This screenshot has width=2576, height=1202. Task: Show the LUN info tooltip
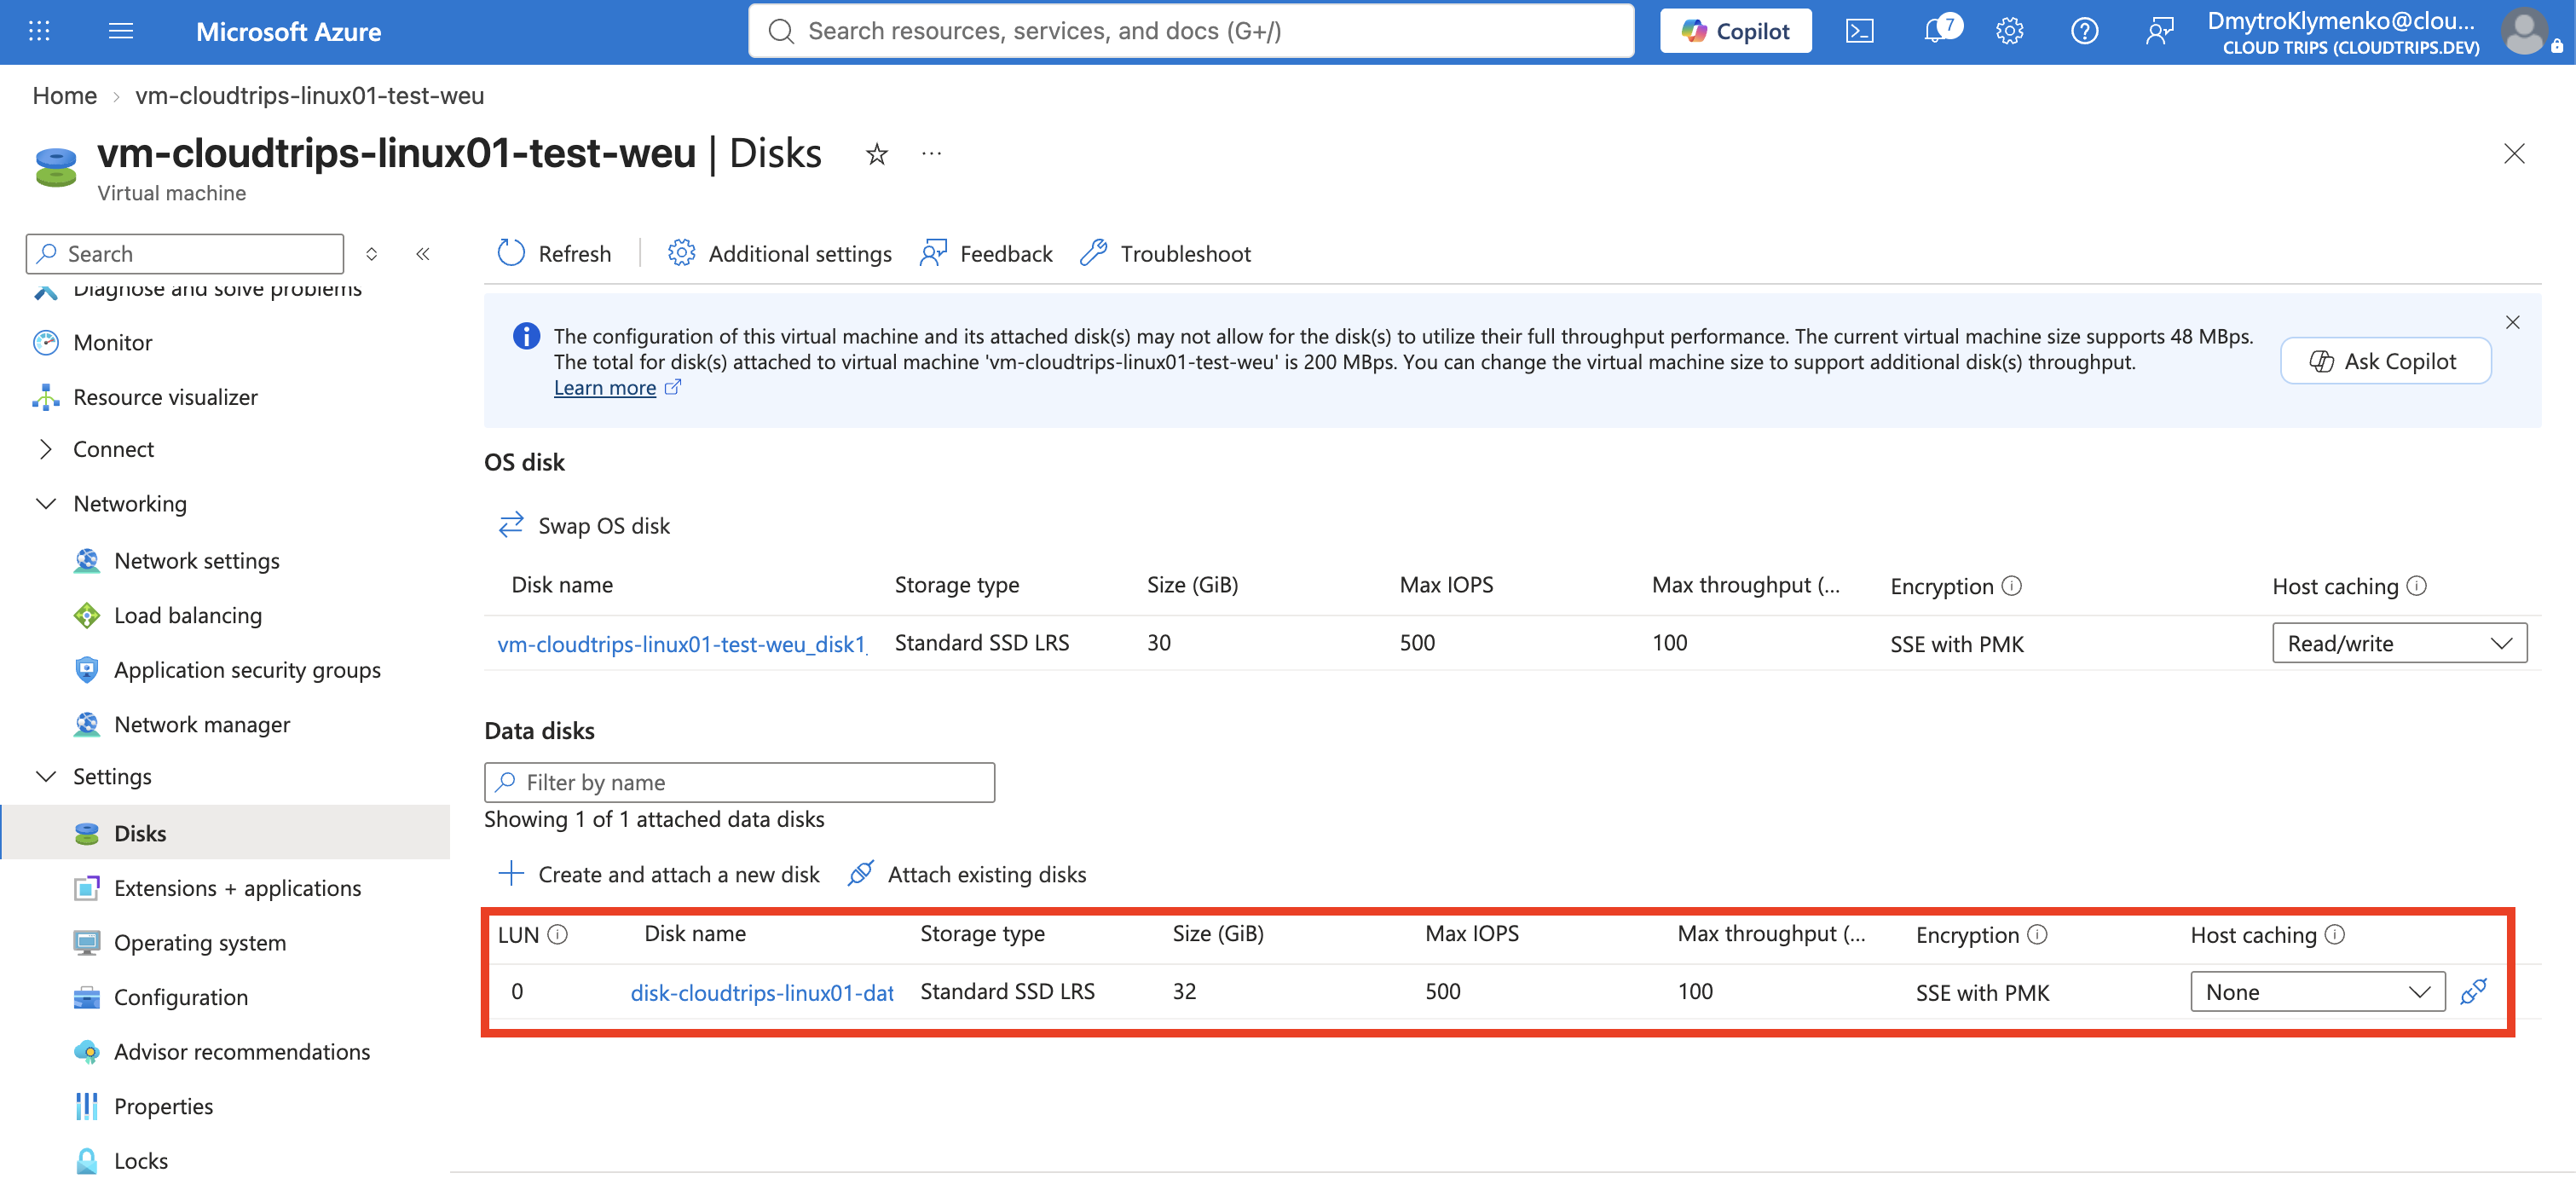[x=558, y=934]
